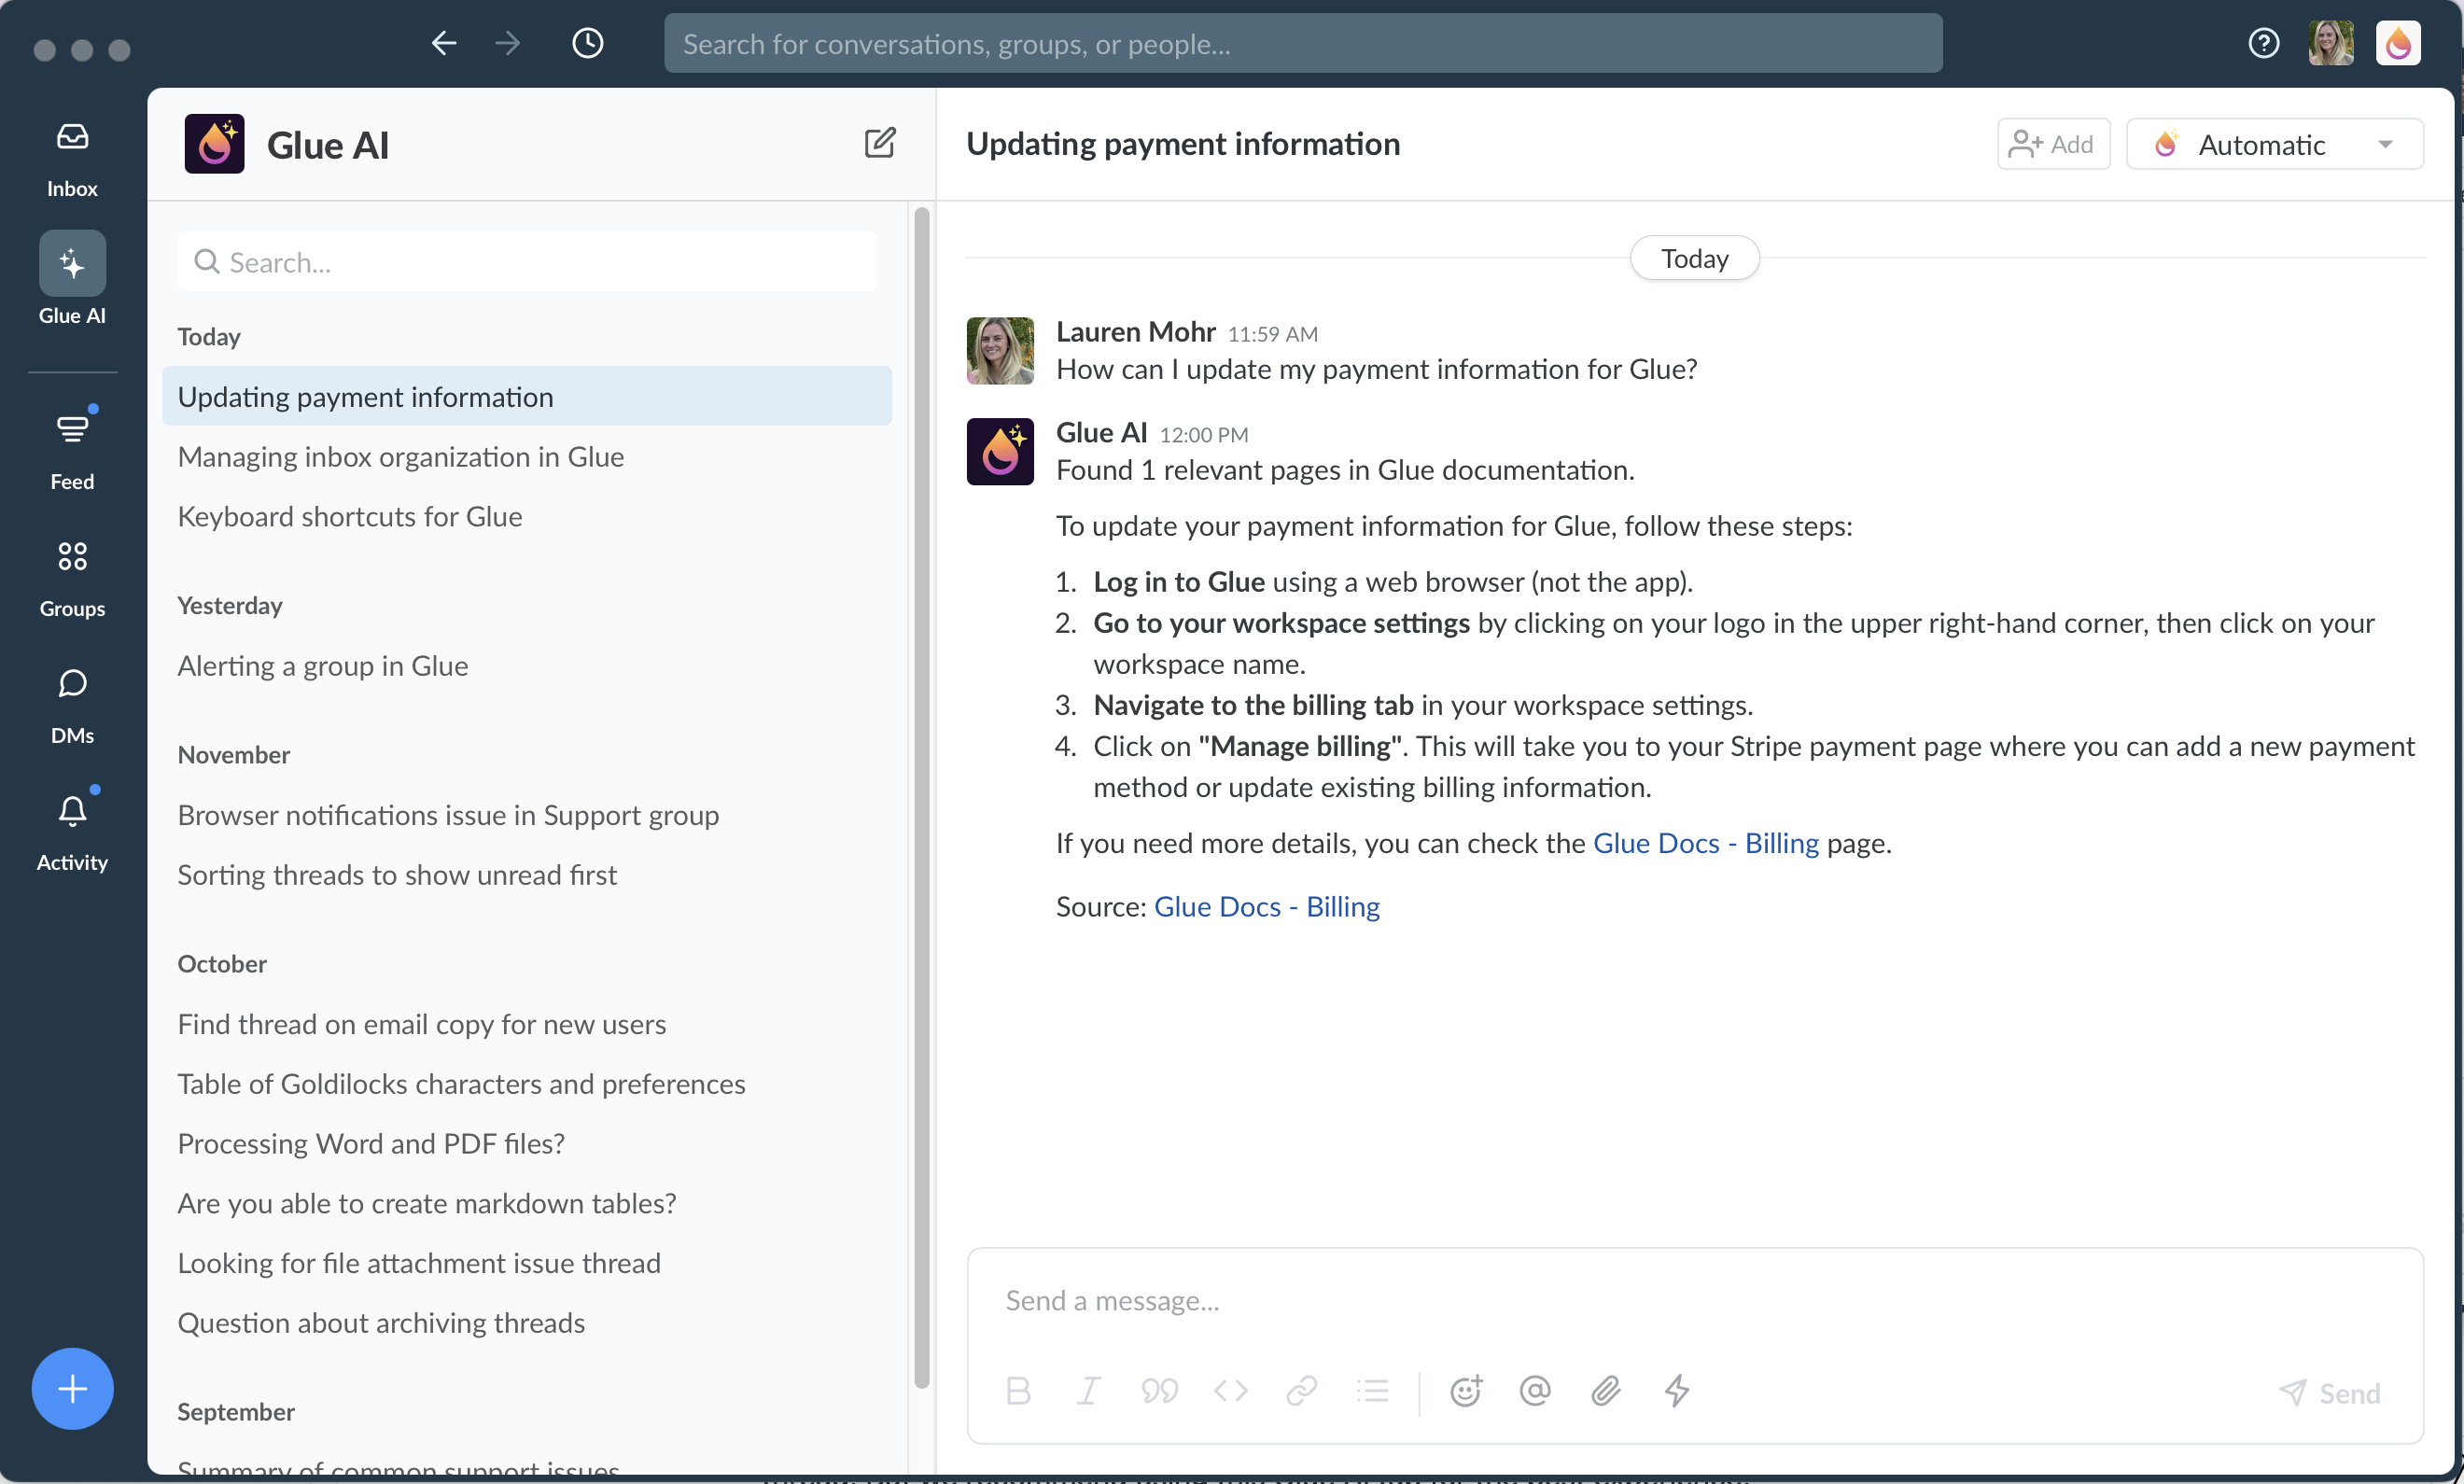The width and height of the screenshot is (2464, 1484).
Task: Click the dropdown arrow beside Automatic
Action: coord(2386,145)
